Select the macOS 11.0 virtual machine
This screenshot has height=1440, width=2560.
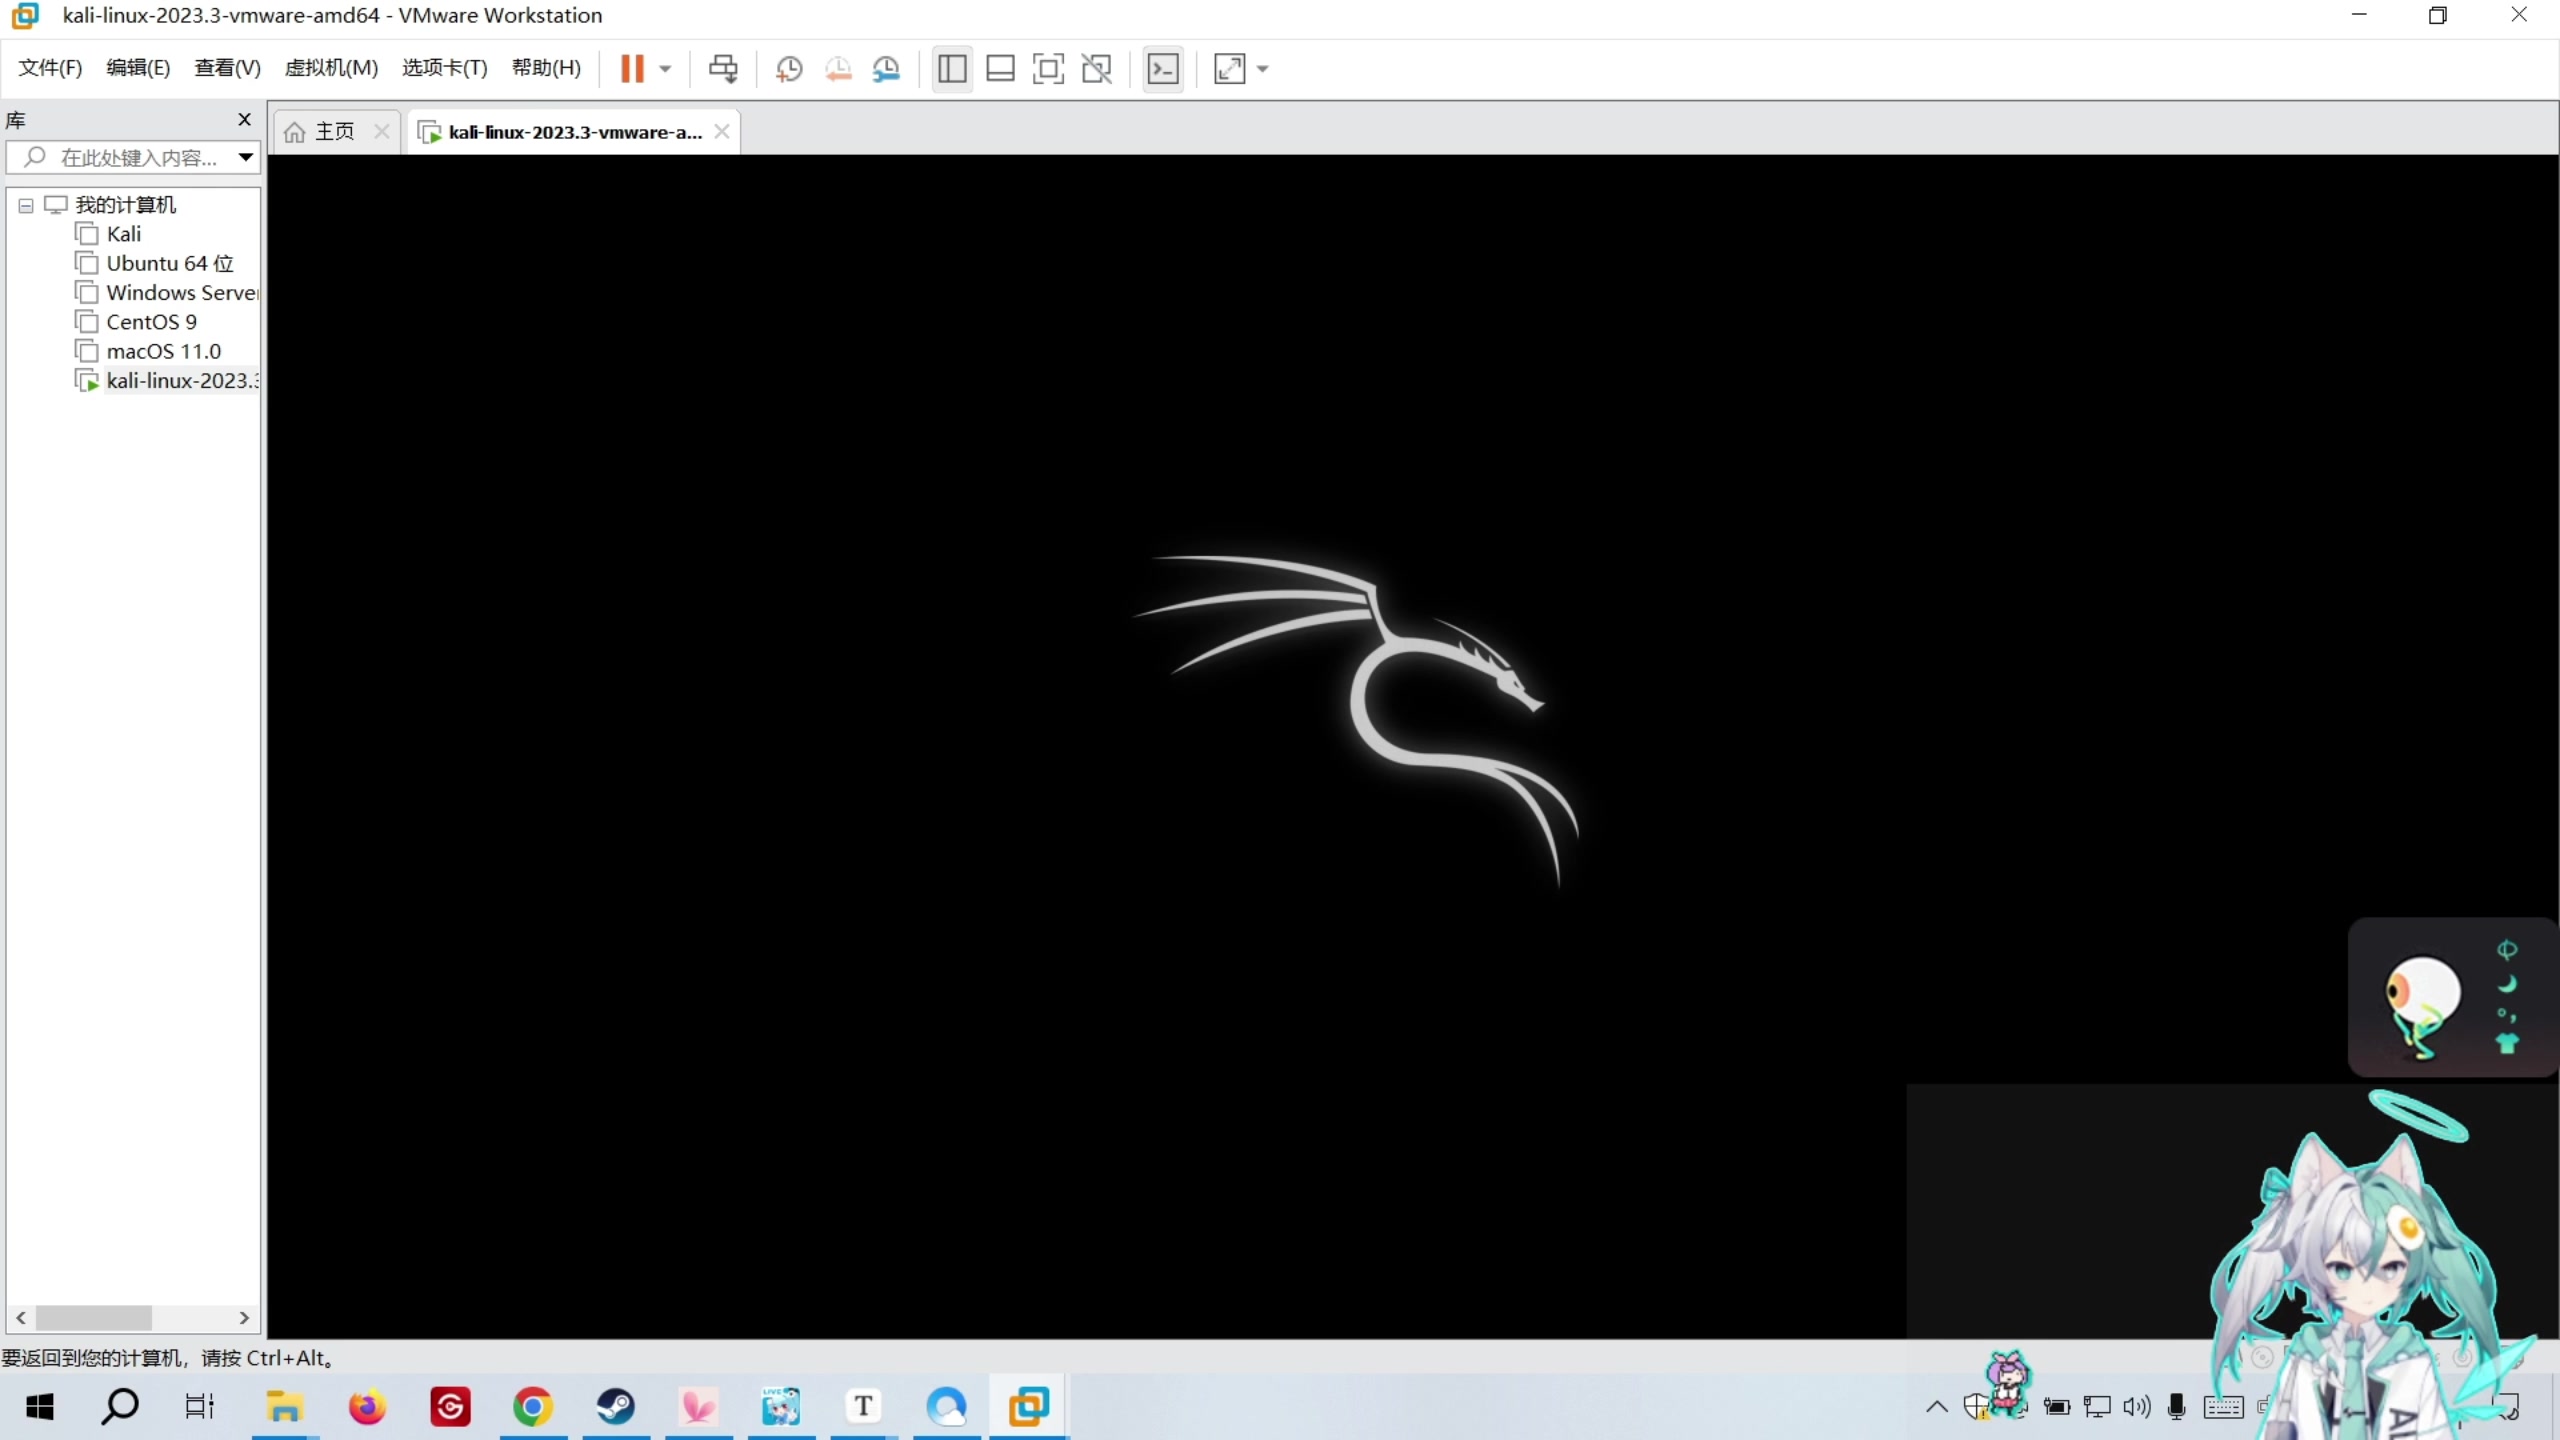point(164,351)
